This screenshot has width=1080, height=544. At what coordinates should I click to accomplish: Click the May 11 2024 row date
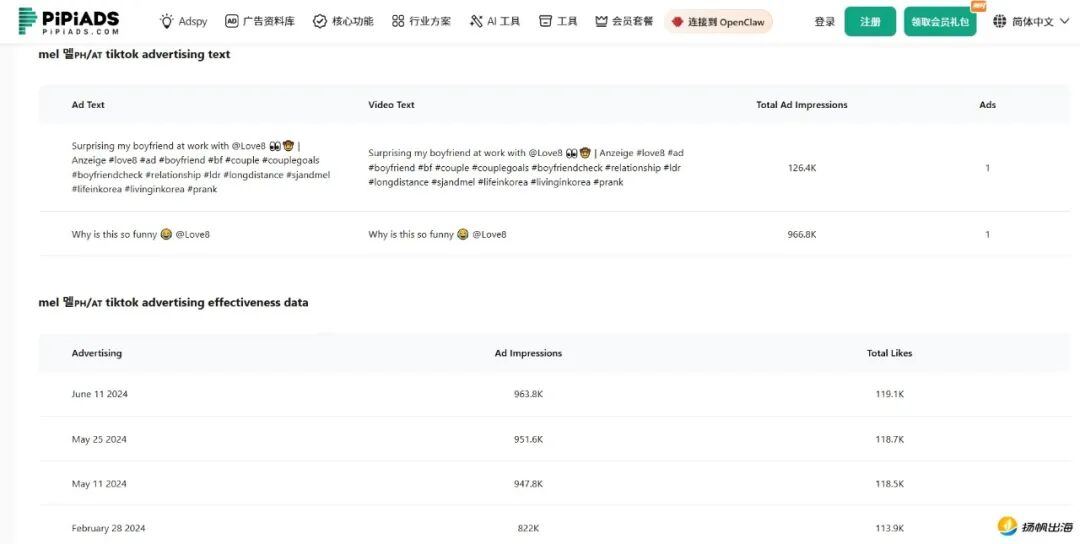click(99, 483)
